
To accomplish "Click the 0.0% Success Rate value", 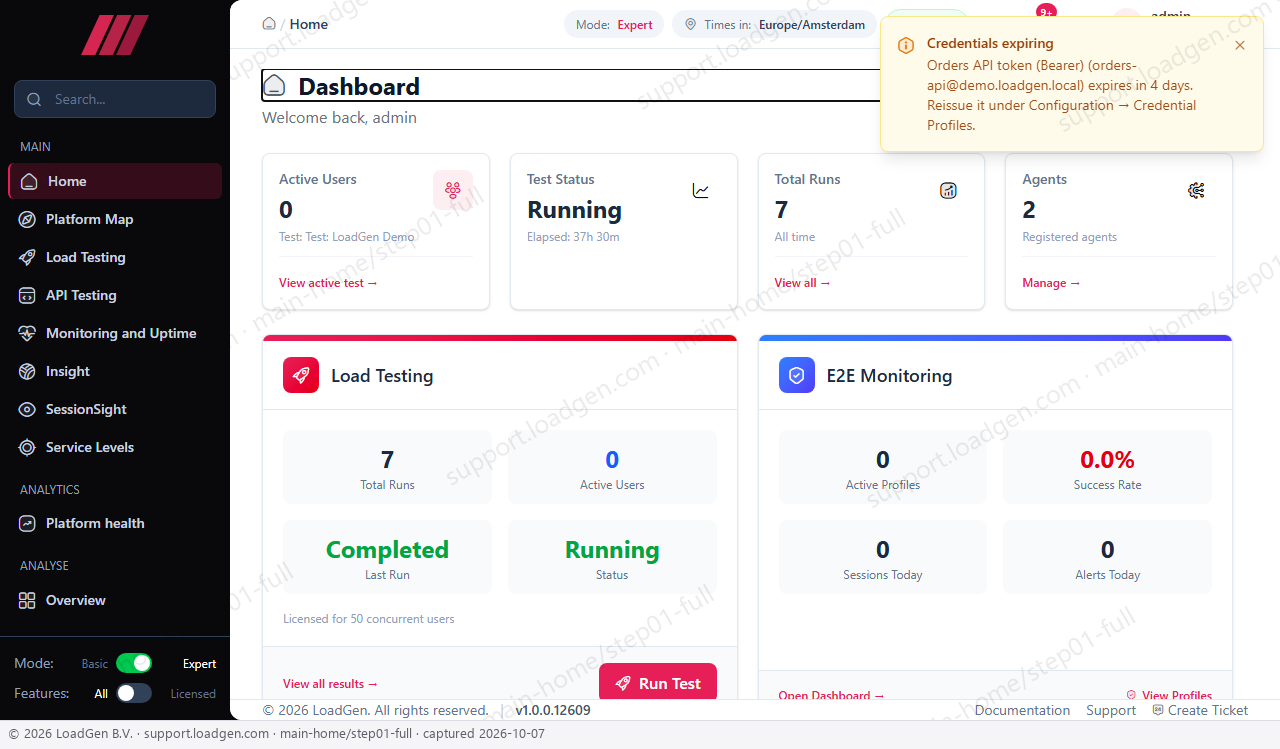I will tap(1107, 460).
